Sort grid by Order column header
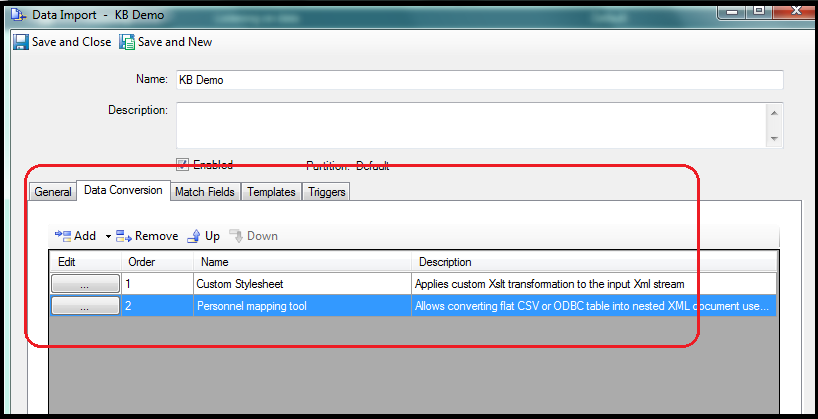Image resolution: width=818 pixels, height=419 pixels. (x=156, y=262)
